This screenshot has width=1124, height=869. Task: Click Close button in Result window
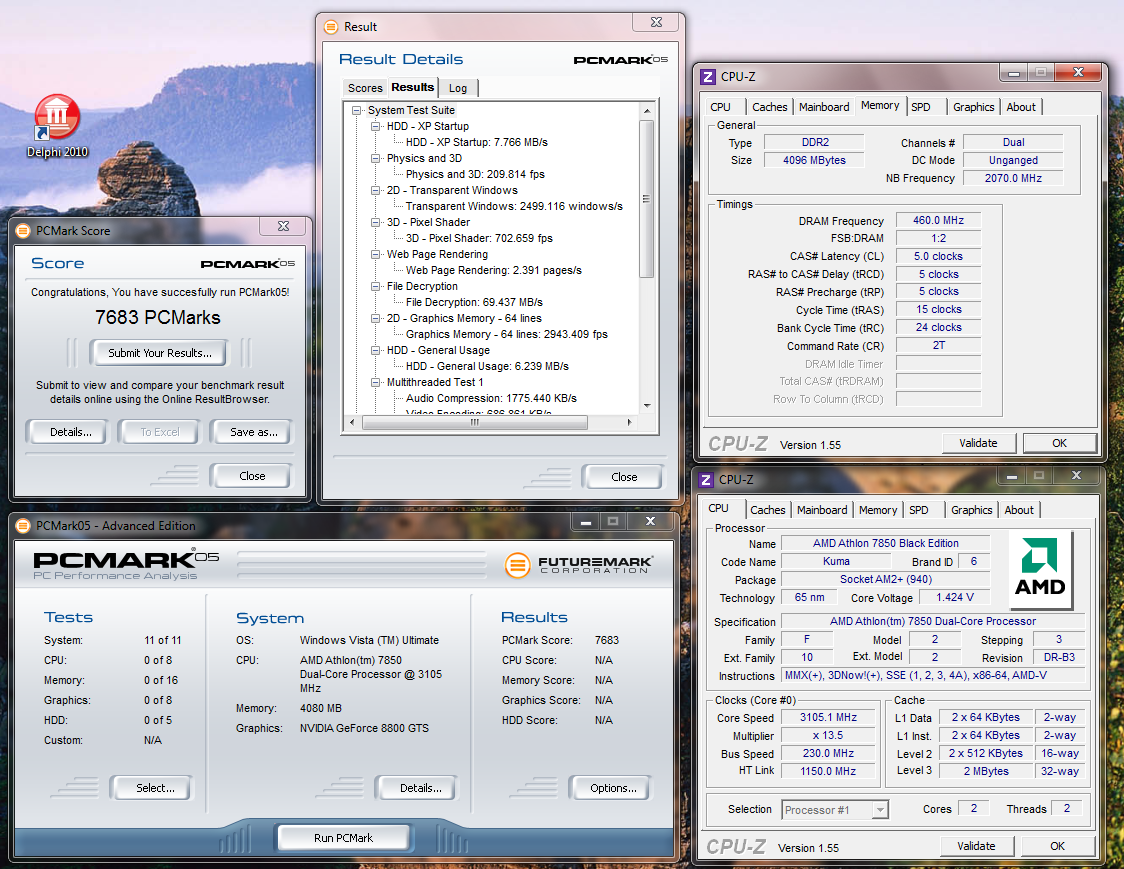point(624,477)
